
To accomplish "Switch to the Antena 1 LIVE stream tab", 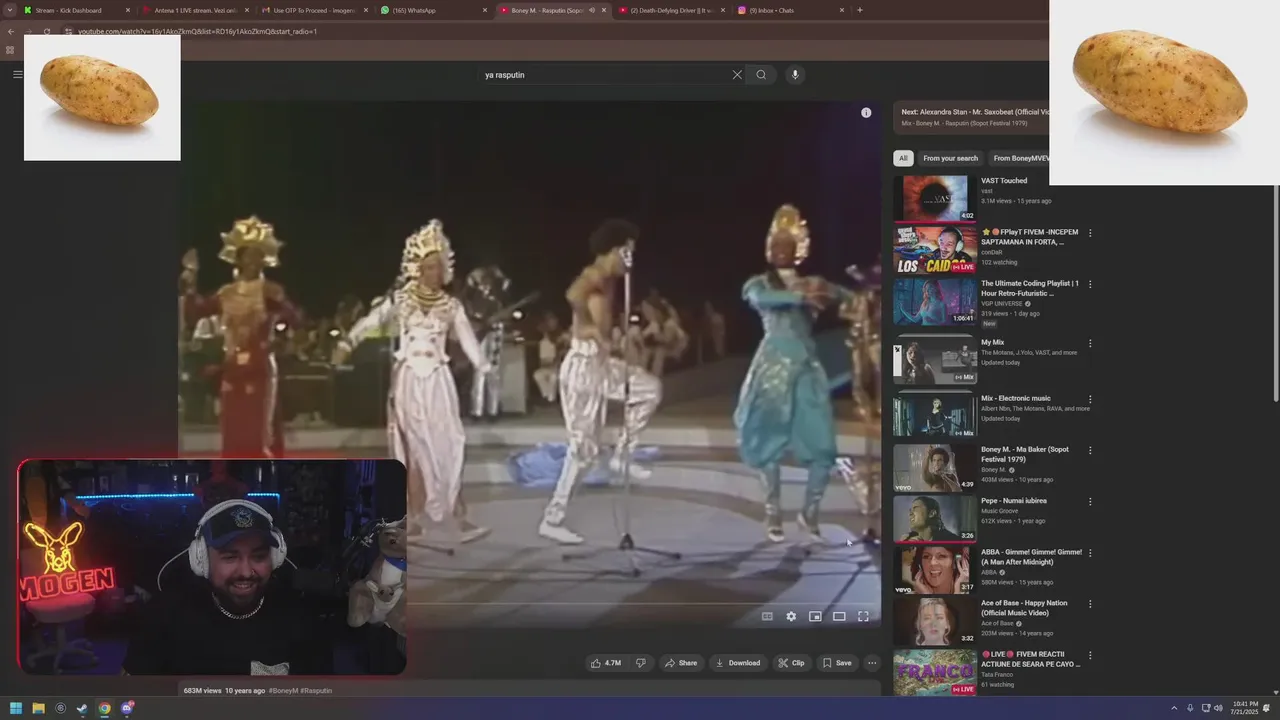I will pos(195,10).
